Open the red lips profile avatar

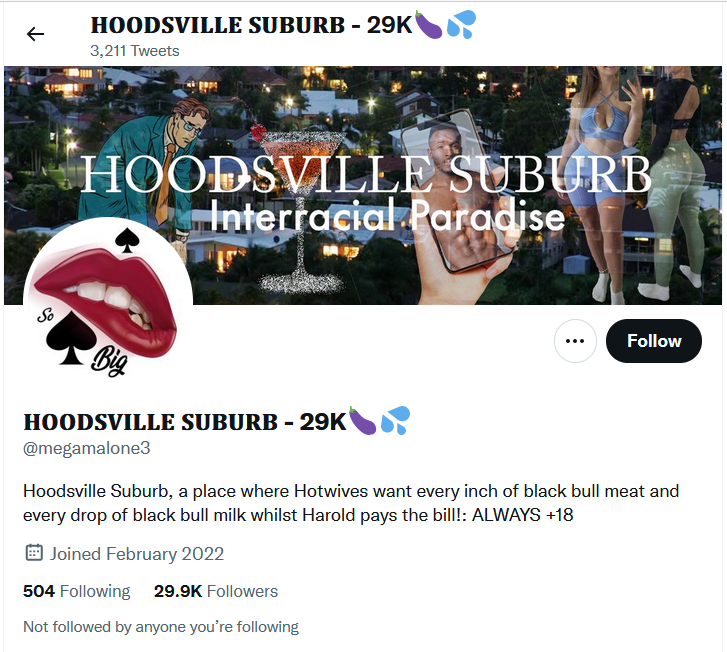(x=108, y=301)
